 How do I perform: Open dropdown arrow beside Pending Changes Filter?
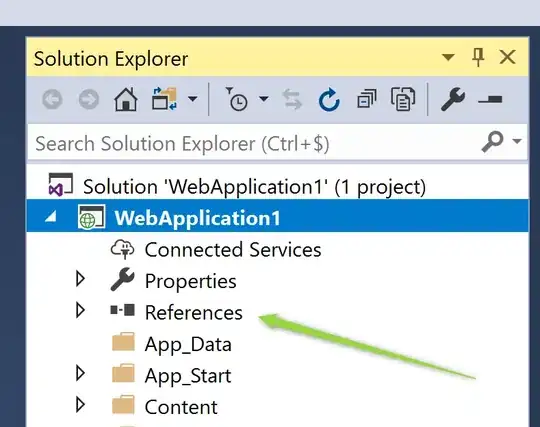[263, 99]
